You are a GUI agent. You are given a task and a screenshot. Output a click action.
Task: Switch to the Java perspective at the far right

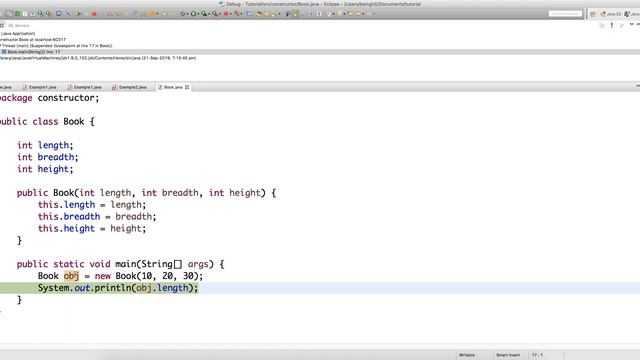632,14
